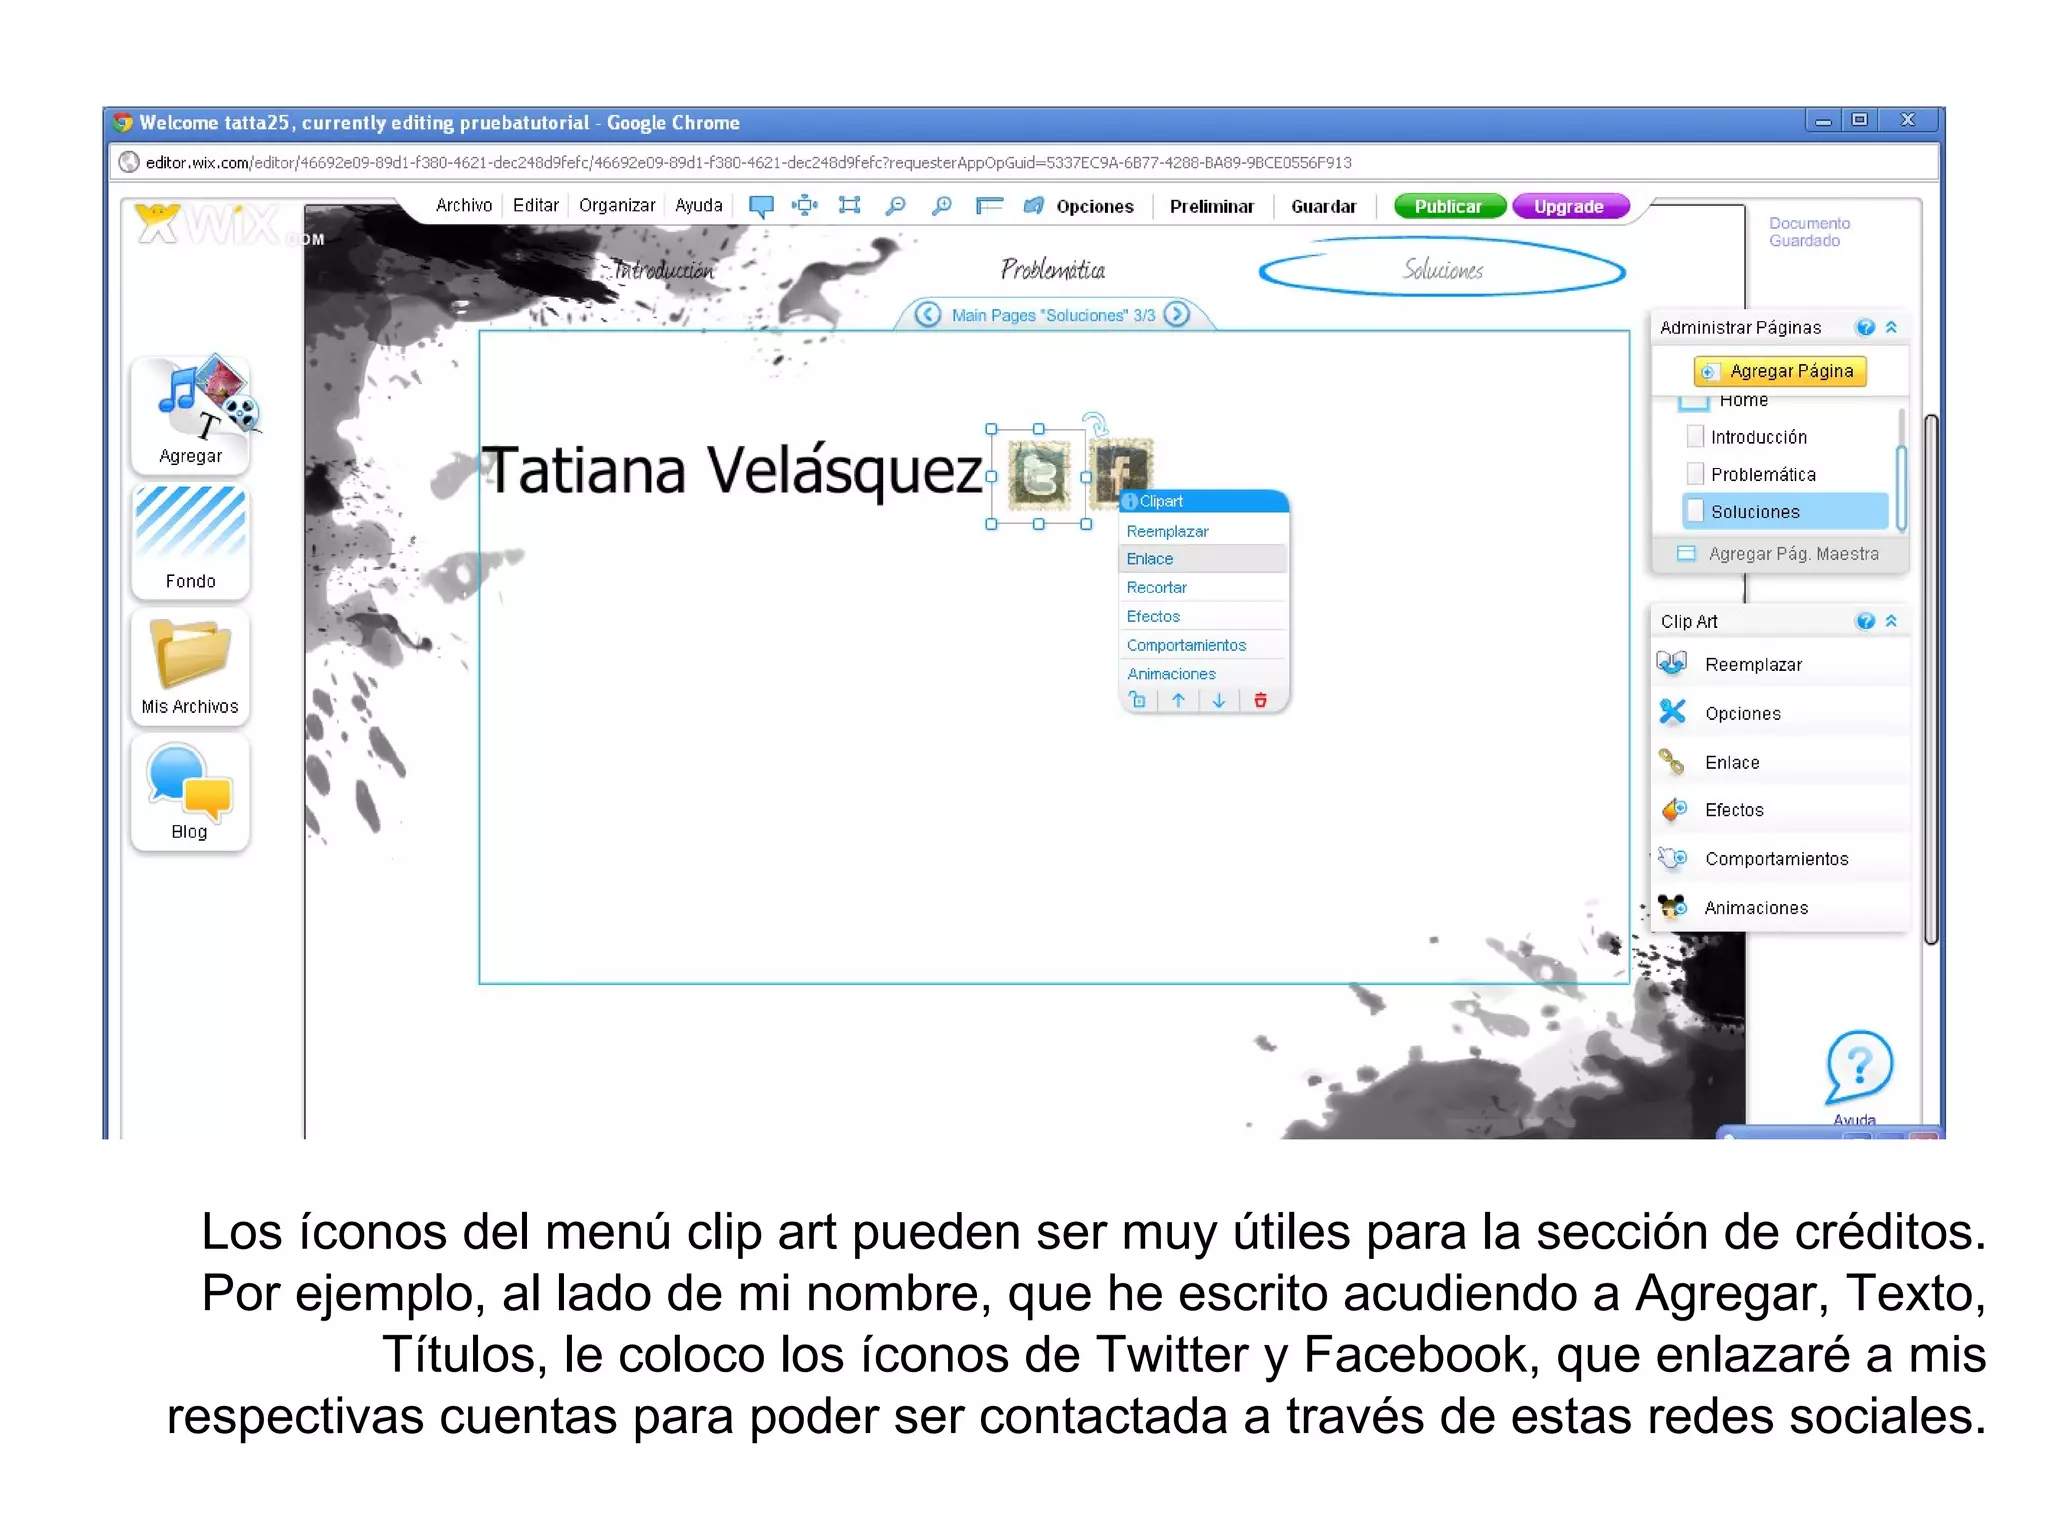Select the Facebook stamp icon
2048x1536 pixels.
[x=1121, y=467]
